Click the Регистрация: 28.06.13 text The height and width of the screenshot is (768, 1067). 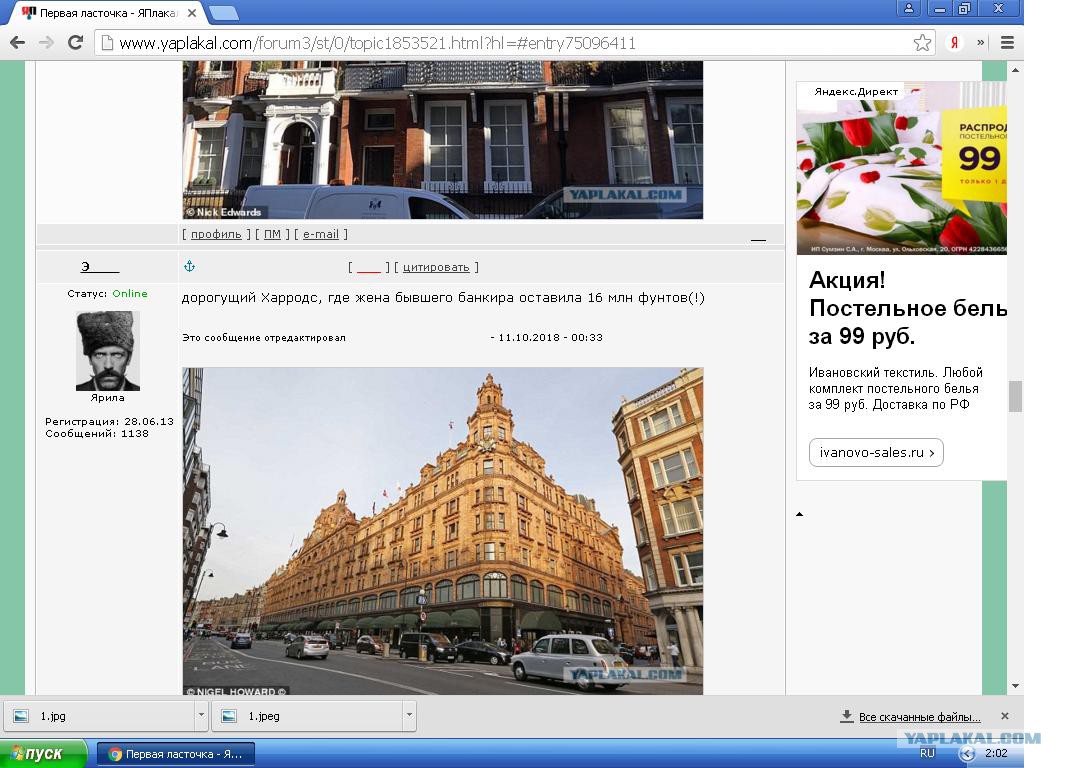pos(110,421)
